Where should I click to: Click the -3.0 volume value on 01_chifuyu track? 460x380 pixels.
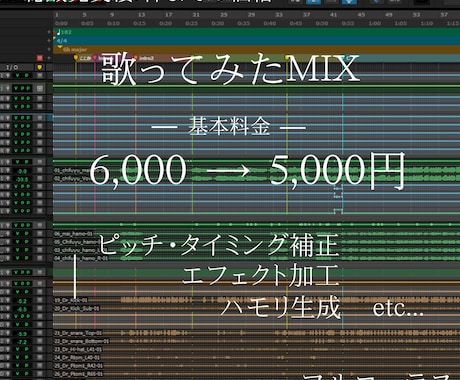pyautogui.click(x=22, y=171)
